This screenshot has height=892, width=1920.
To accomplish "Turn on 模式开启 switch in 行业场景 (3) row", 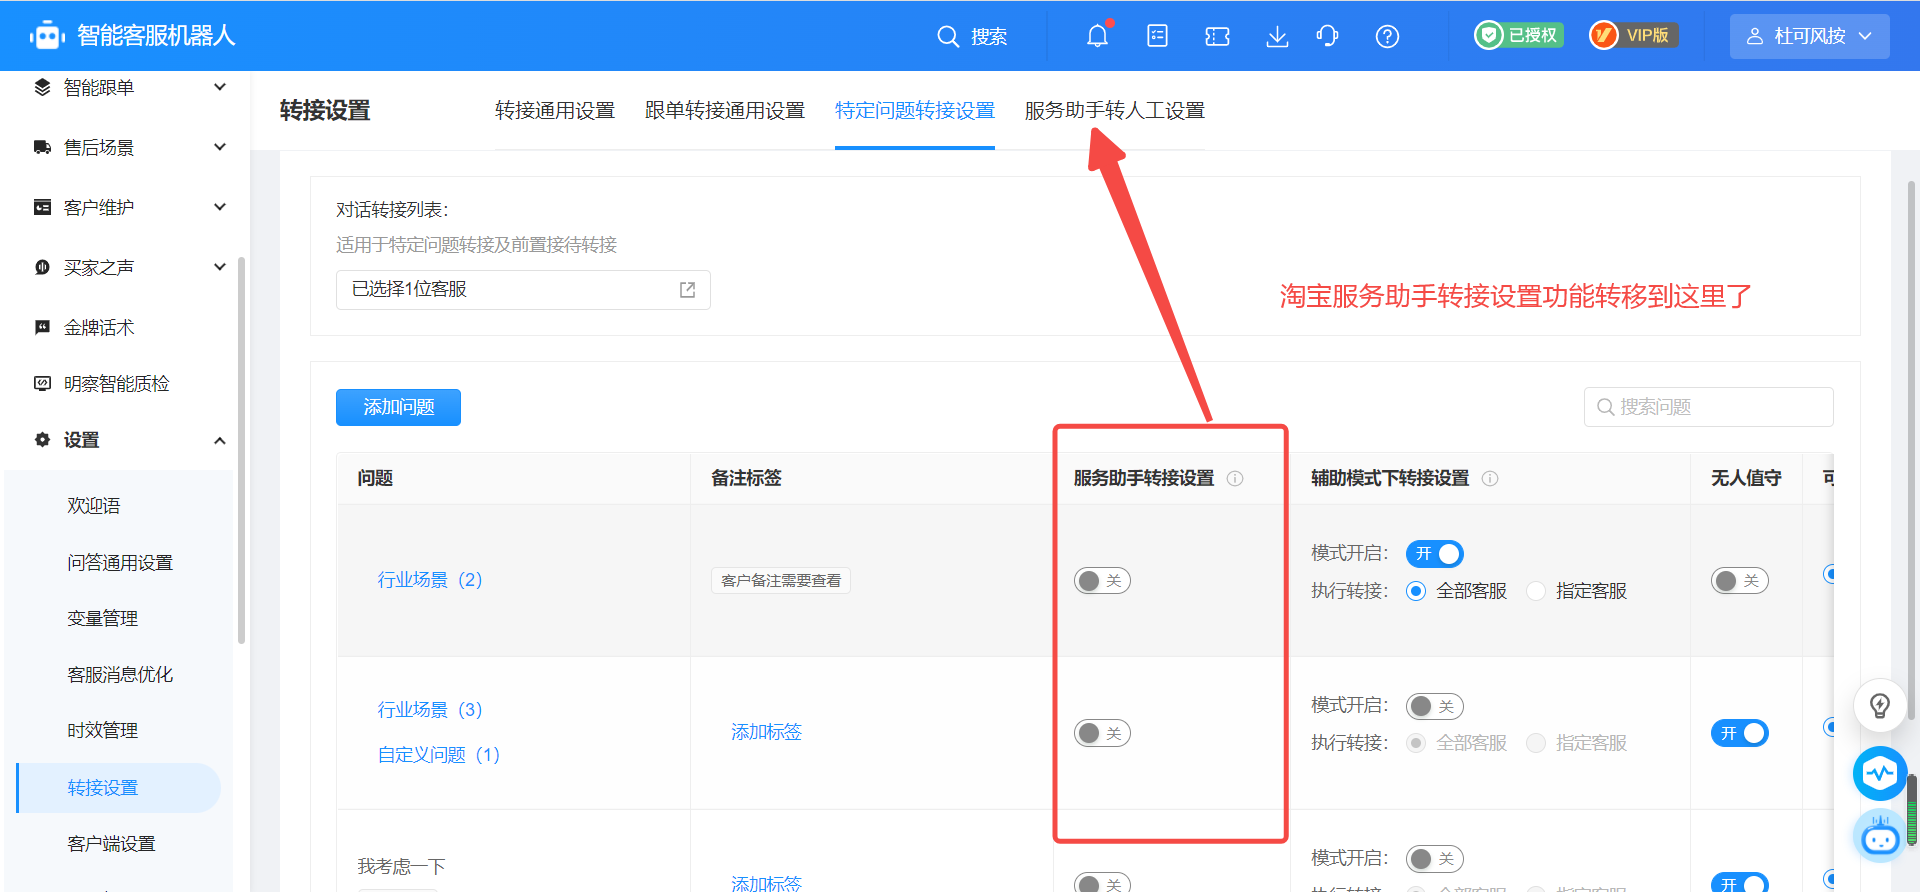I will [x=1434, y=706].
